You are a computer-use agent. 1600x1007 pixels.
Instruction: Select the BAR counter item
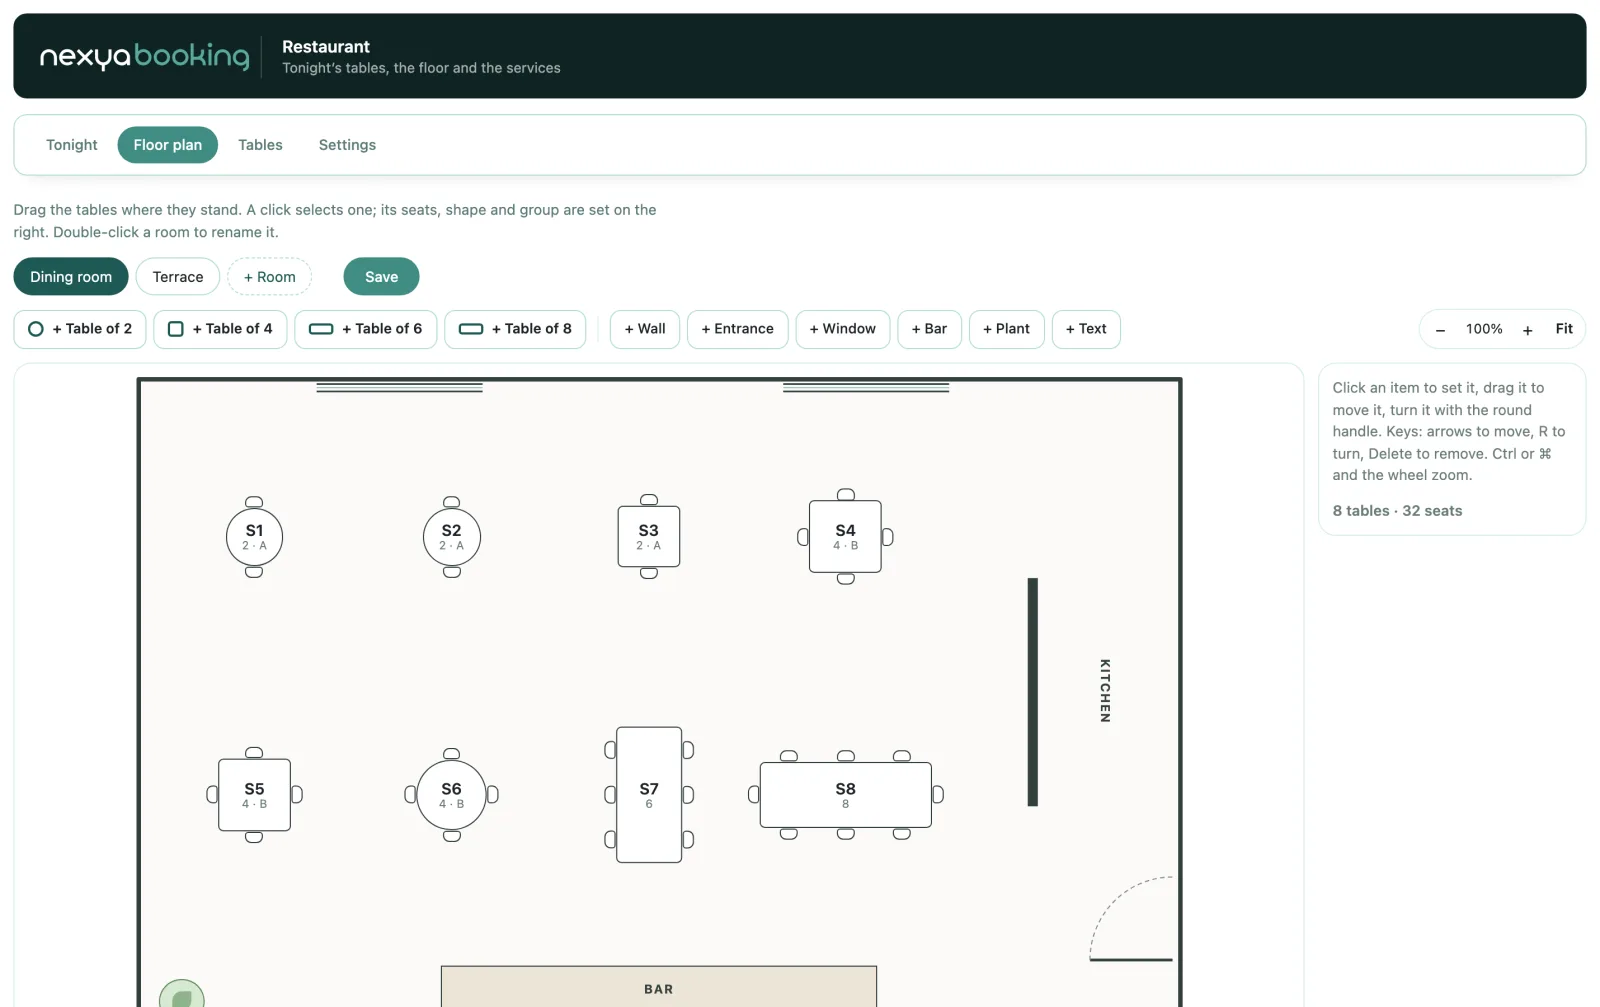pos(658,987)
